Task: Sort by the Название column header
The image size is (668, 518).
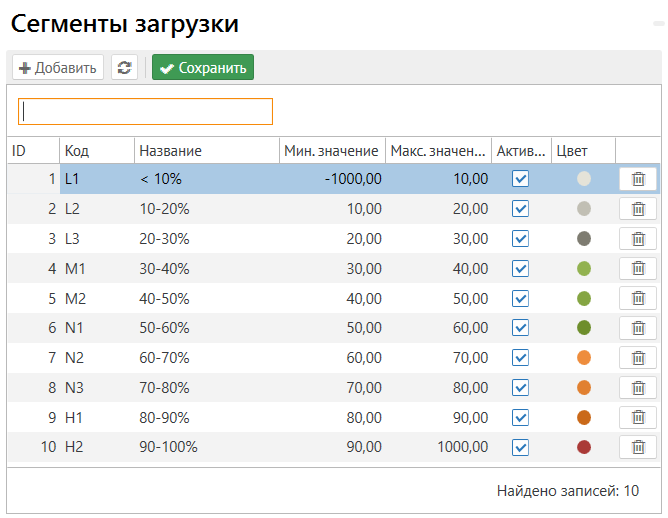Action: click(170, 151)
